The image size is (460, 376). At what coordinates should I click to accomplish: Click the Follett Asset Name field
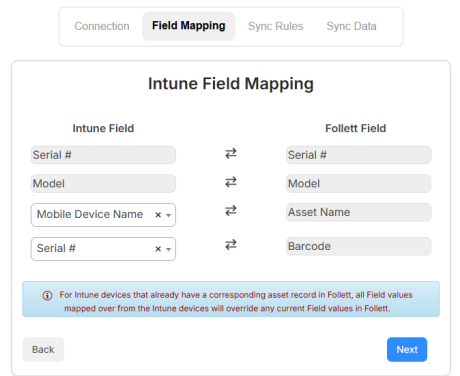[359, 212]
